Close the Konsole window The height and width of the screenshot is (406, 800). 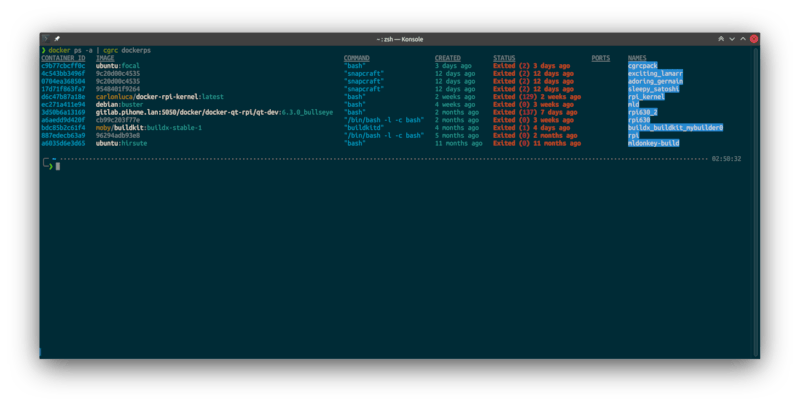click(x=754, y=39)
